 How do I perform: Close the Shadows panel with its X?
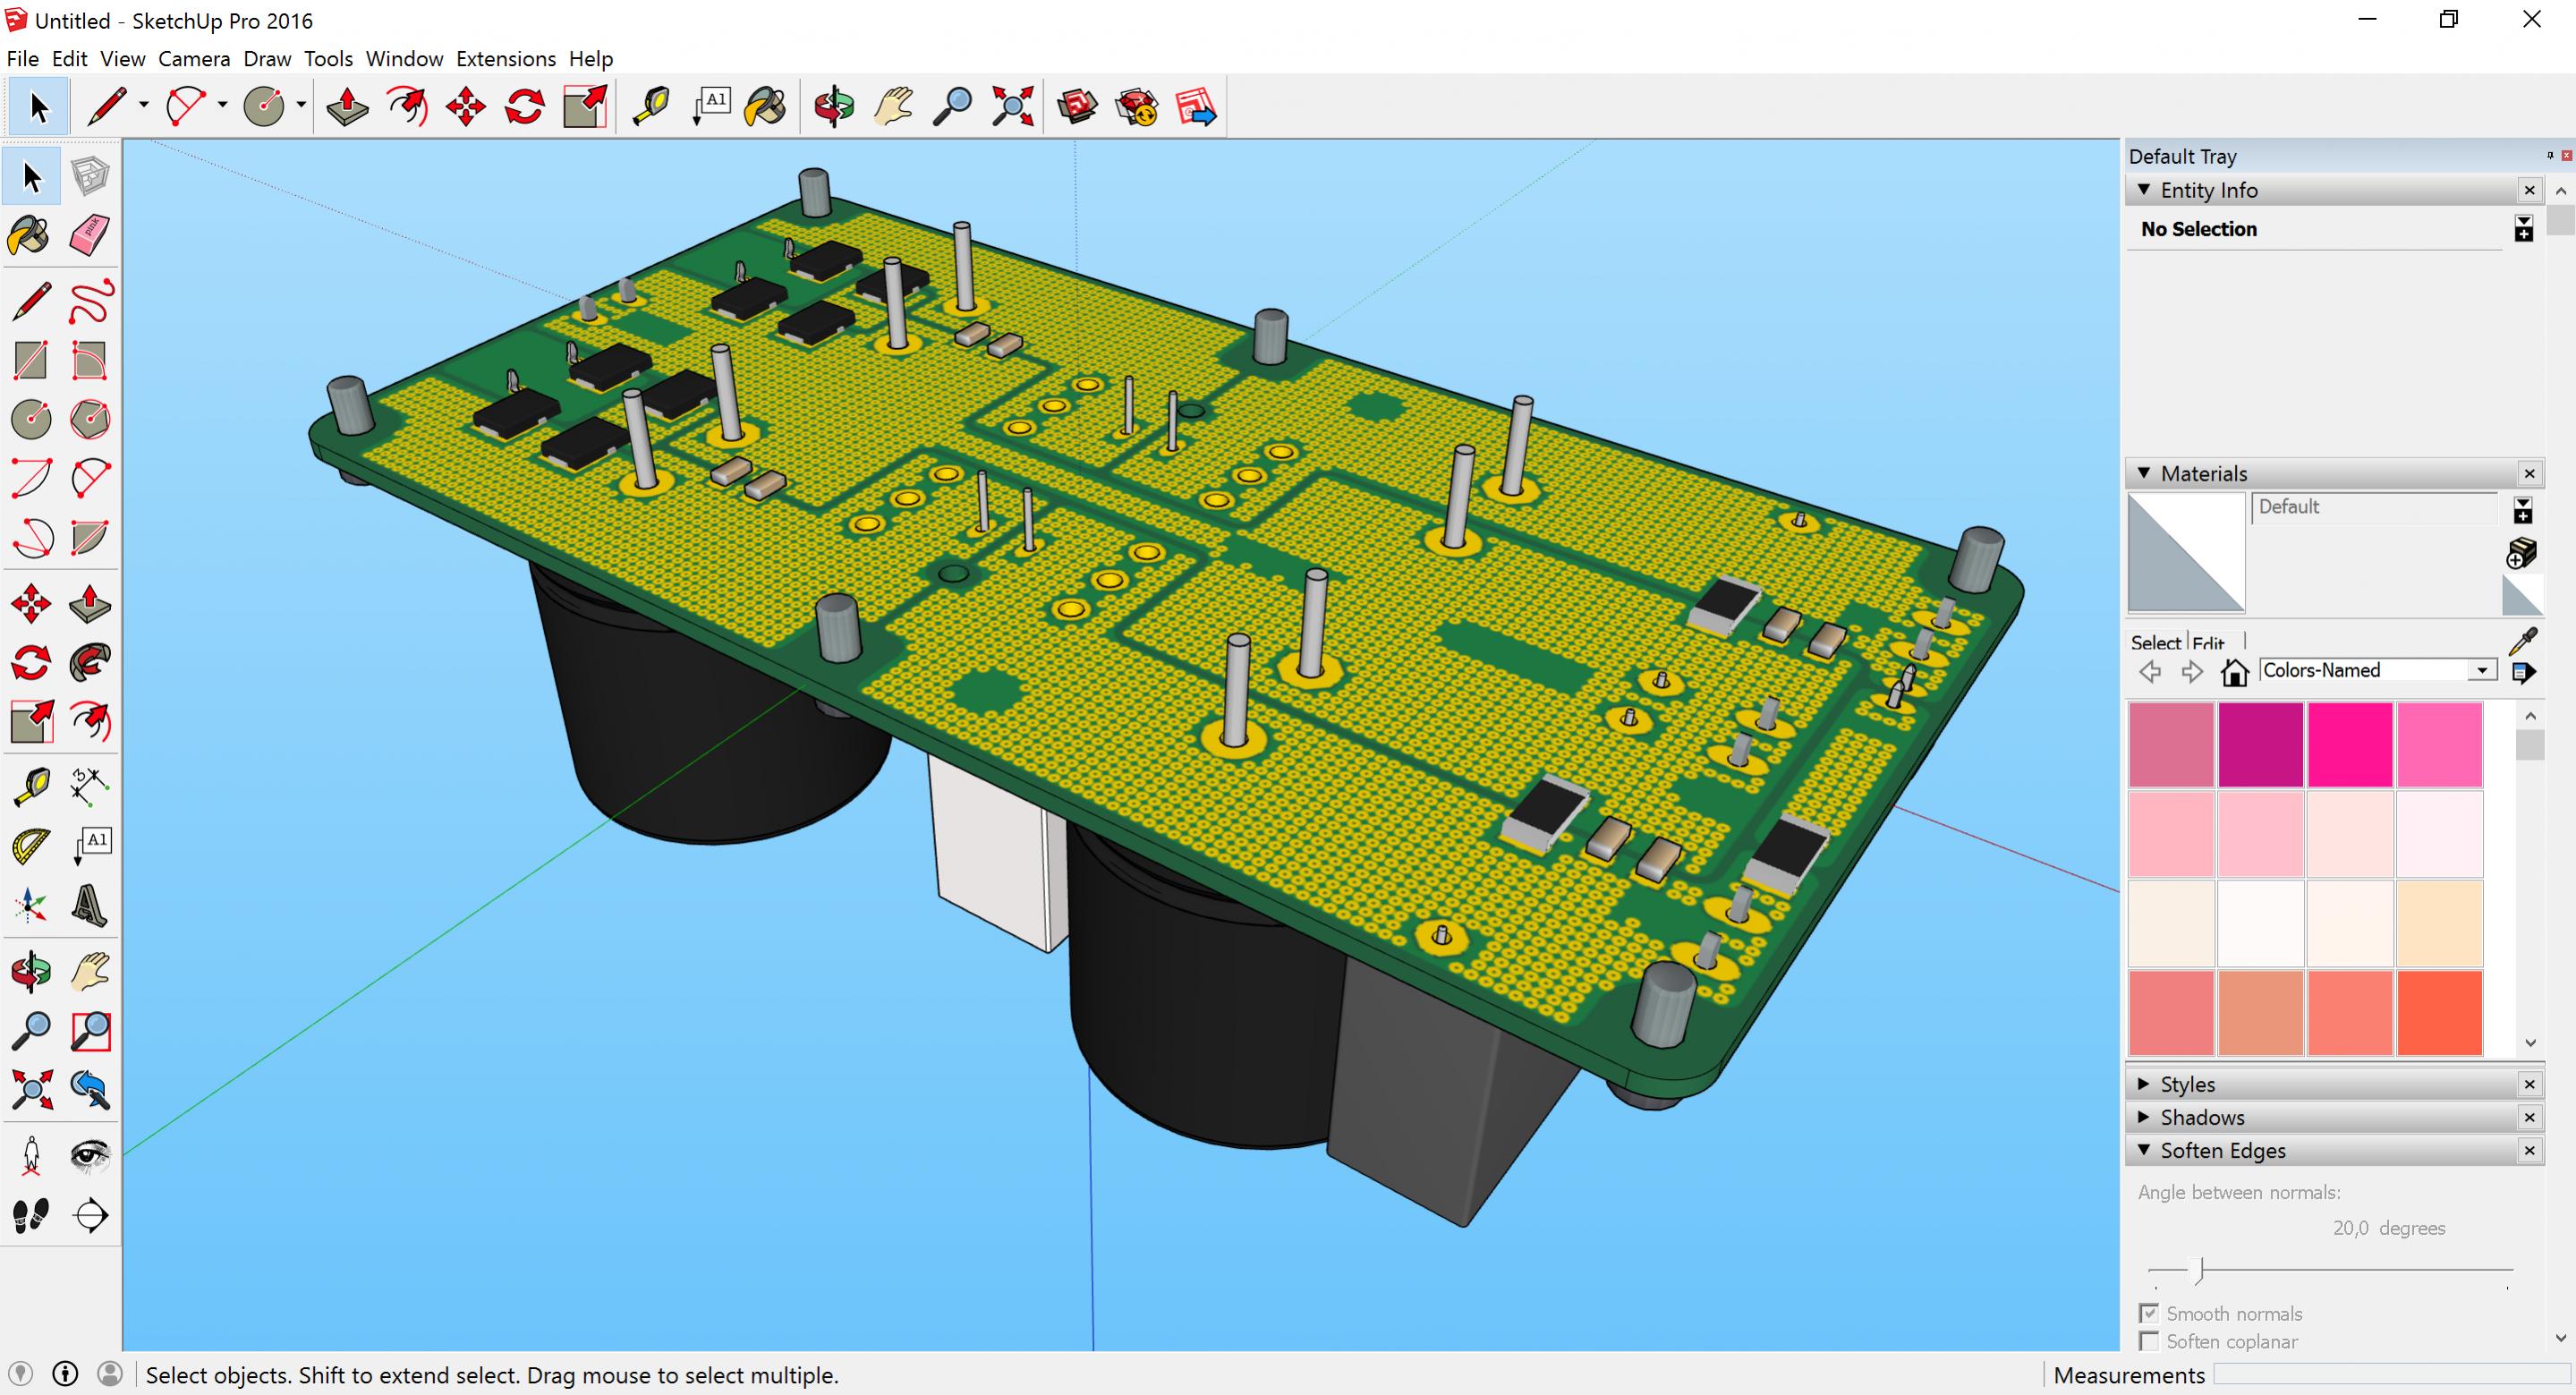click(x=2529, y=1117)
